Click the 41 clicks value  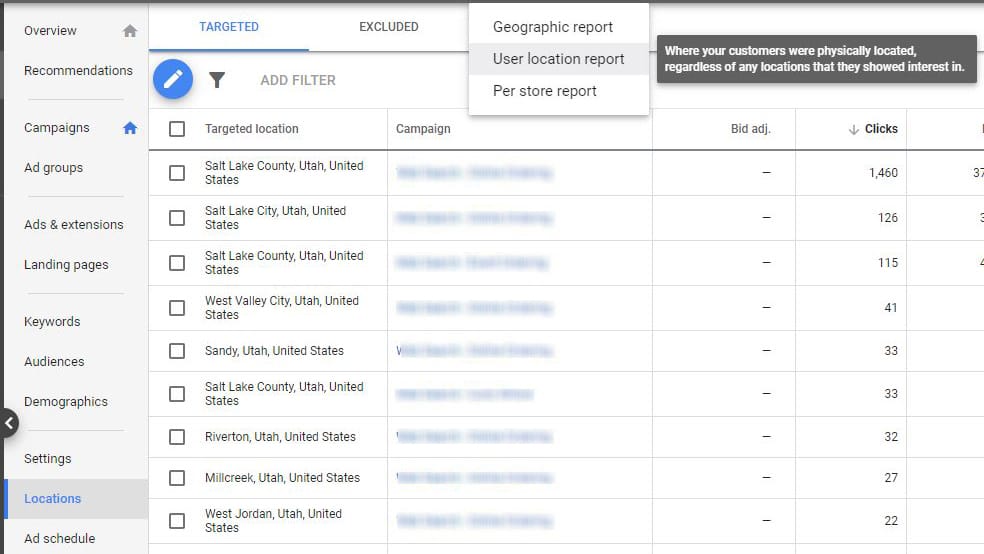tap(890, 308)
